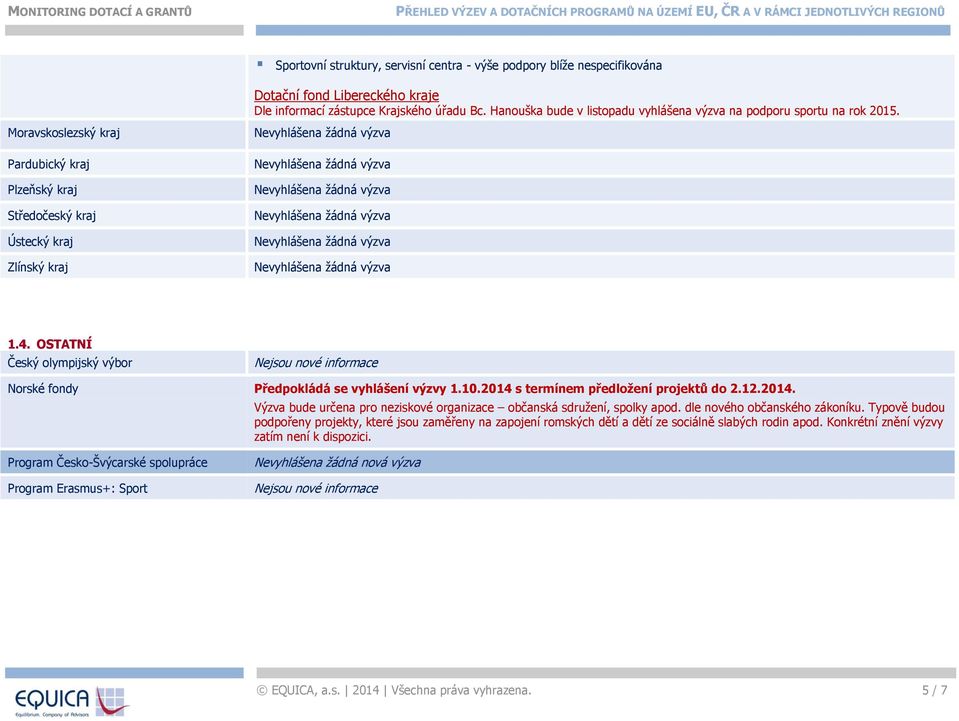Select the 'Moravskoslezský kraj' row label

(x=64, y=133)
